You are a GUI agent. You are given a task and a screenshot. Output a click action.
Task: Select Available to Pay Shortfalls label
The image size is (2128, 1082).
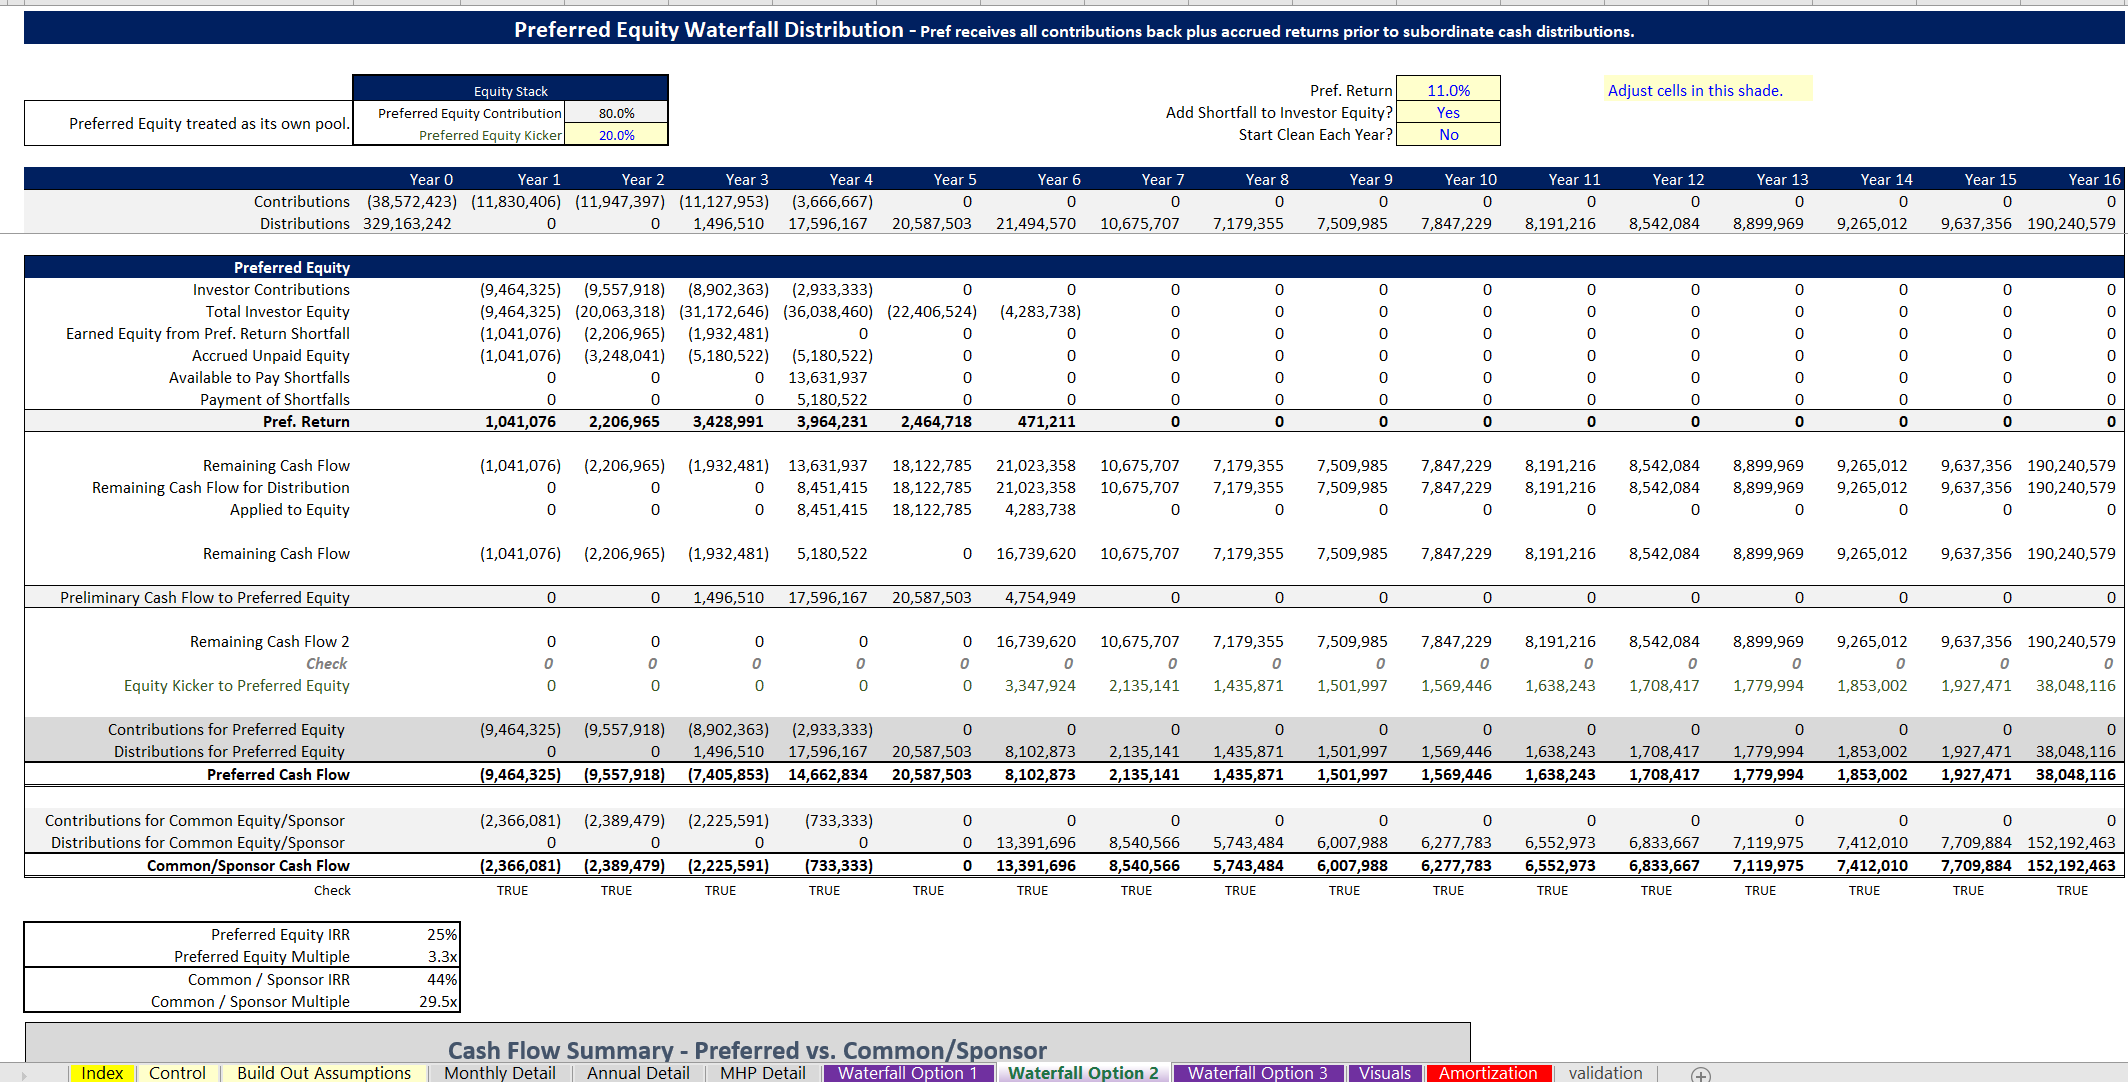[259, 377]
